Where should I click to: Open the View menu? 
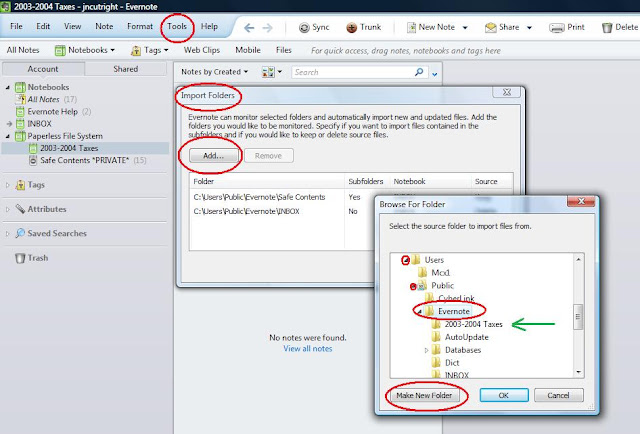tap(72, 26)
